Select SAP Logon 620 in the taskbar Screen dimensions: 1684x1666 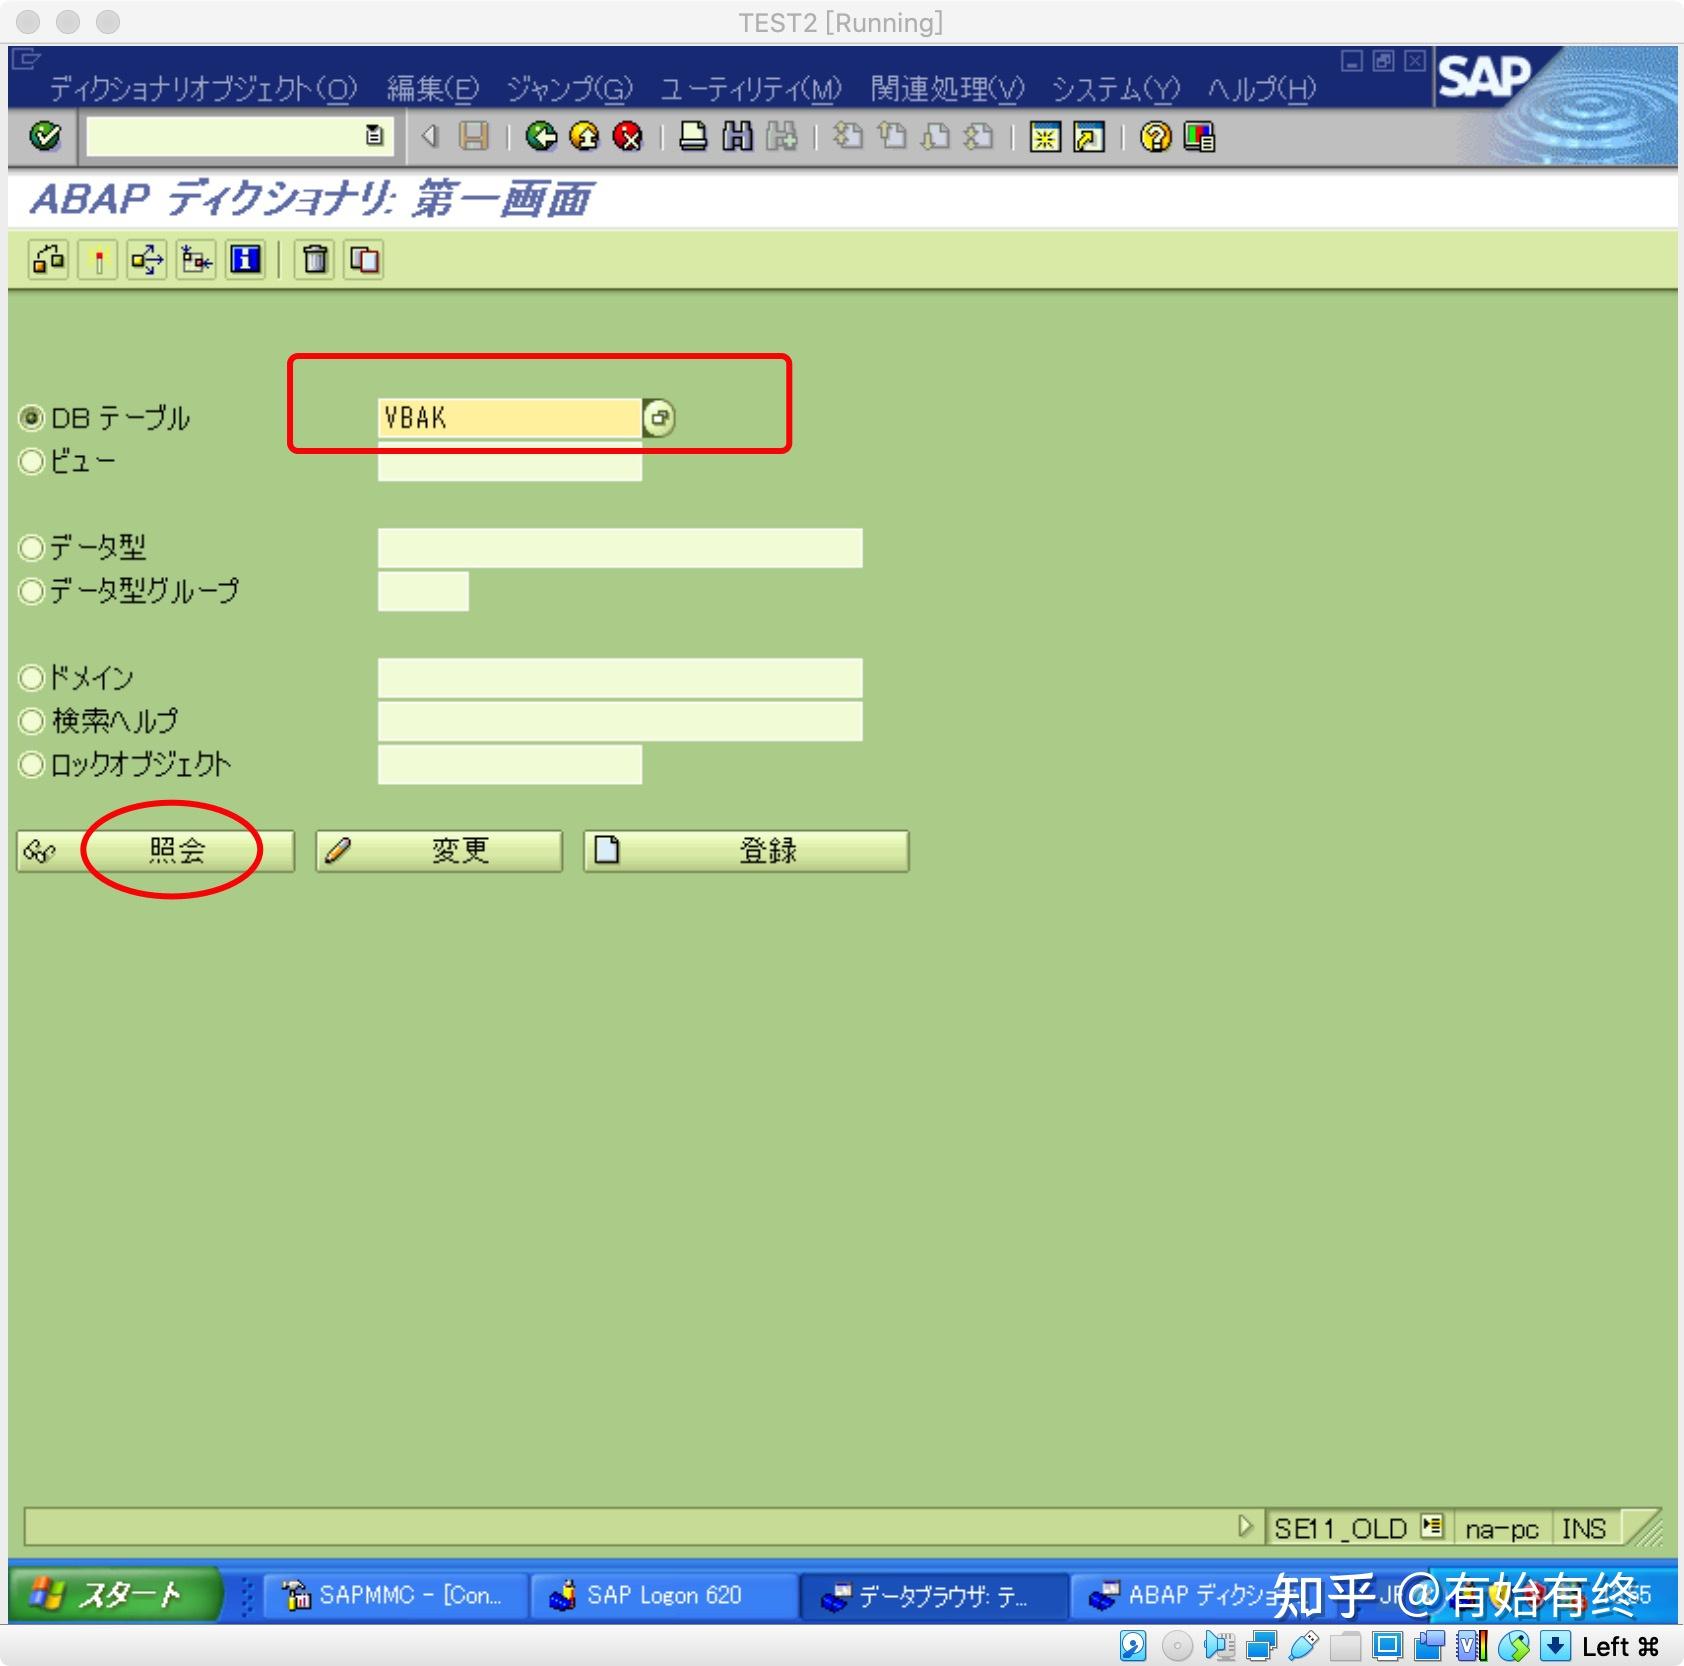click(663, 1597)
